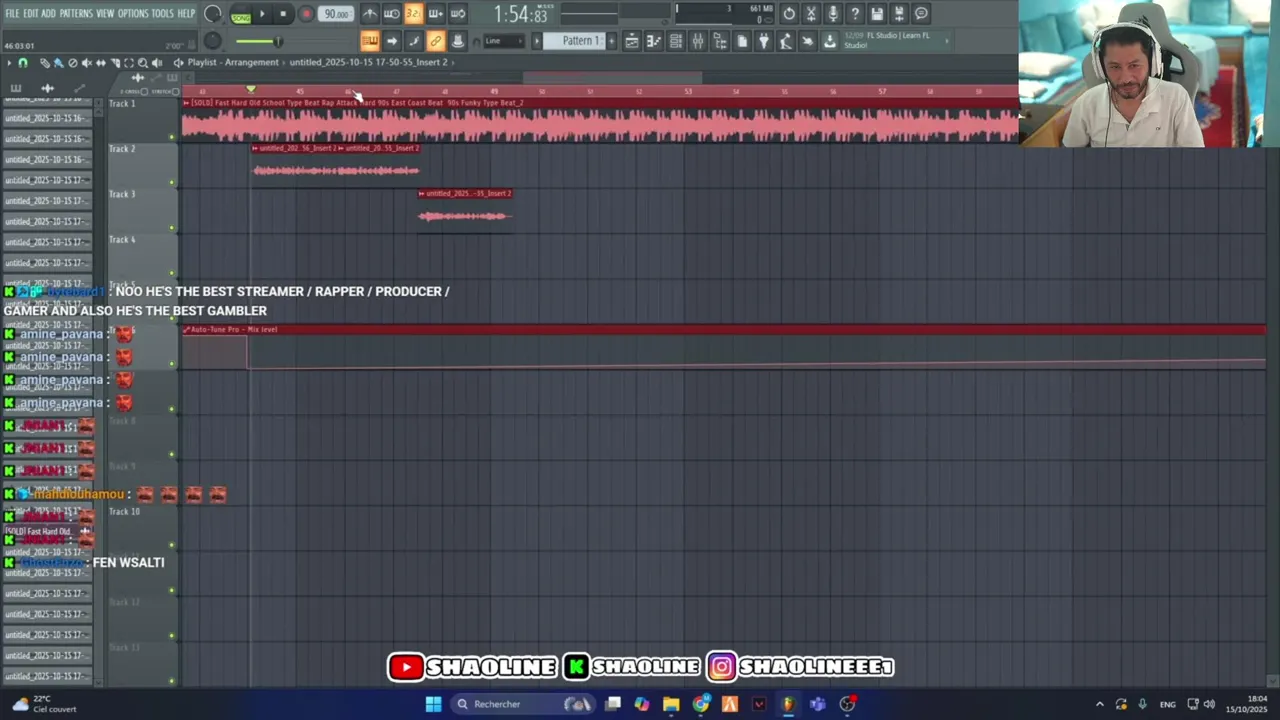Select the playlist Slice tool
This screenshot has height=720, width=1280.
114,63
